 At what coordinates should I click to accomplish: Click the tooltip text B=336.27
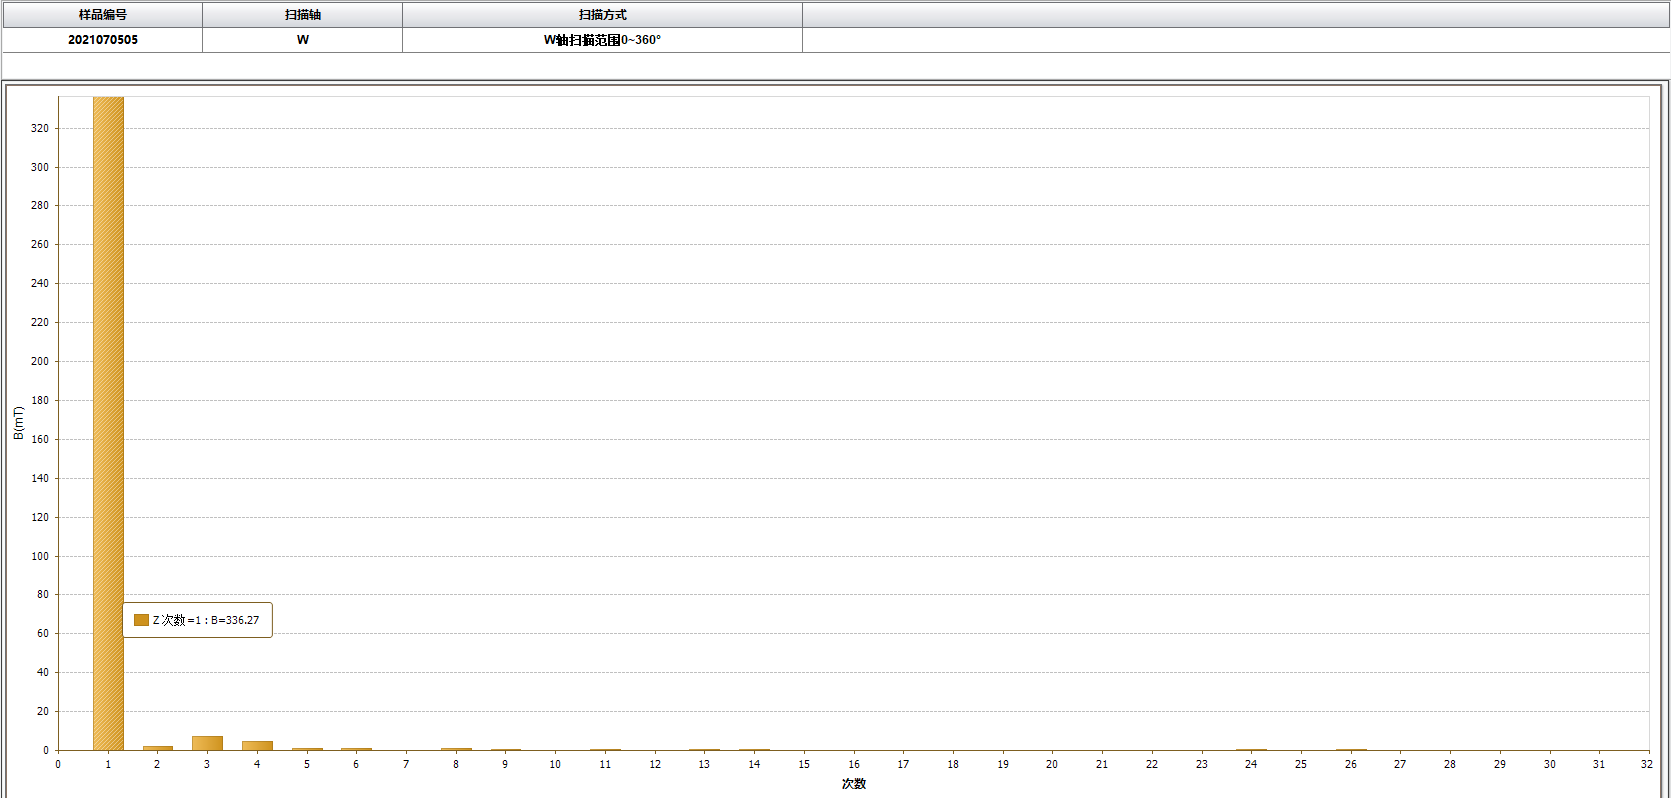point(234,620)
